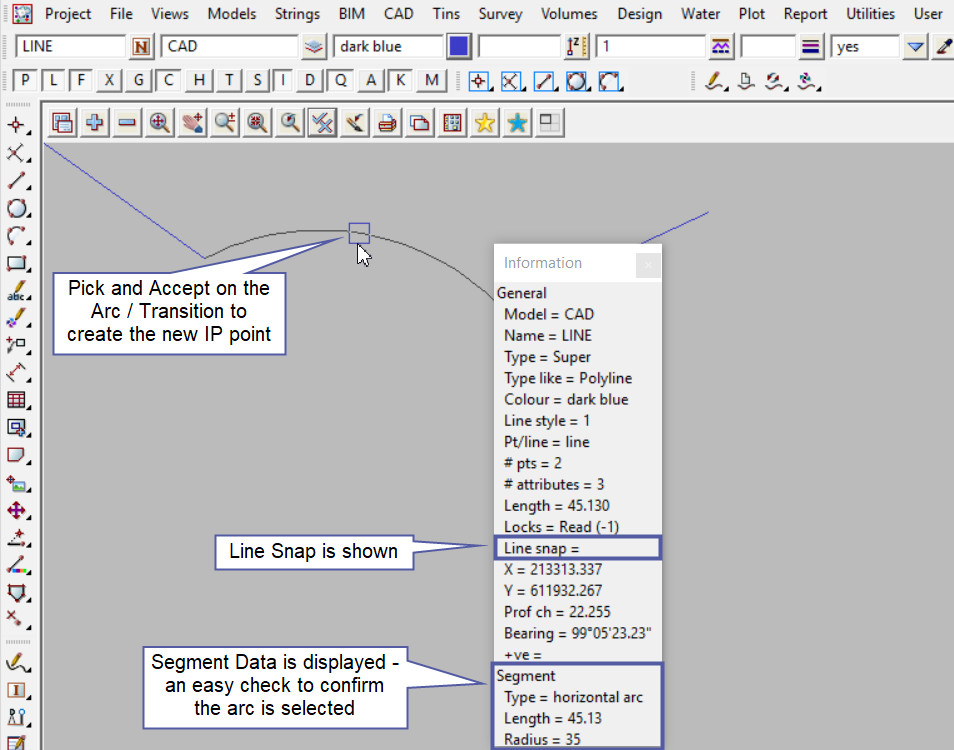
Task: Click the print view icon
Action: click(387, 123)
